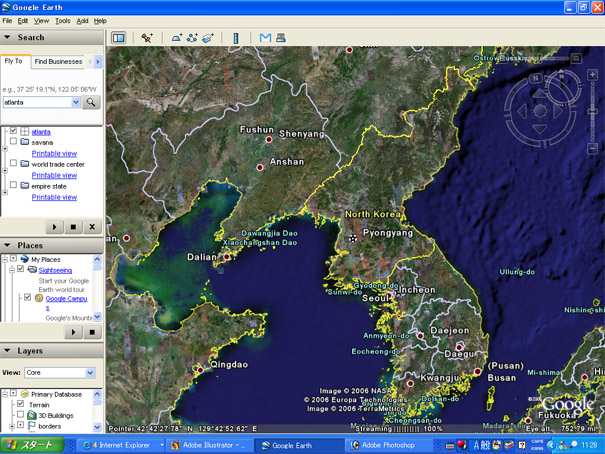Toggle the Terrain layer checkbox
The height and width of the screenshot is (454, 605).
click(x=21, y=404)
